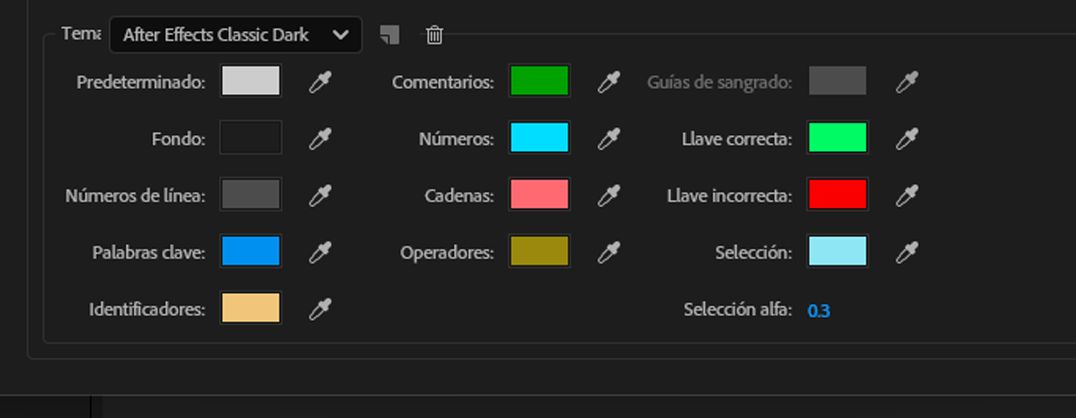Select eyedropper beside Cadenas swatch

[608, 196]
